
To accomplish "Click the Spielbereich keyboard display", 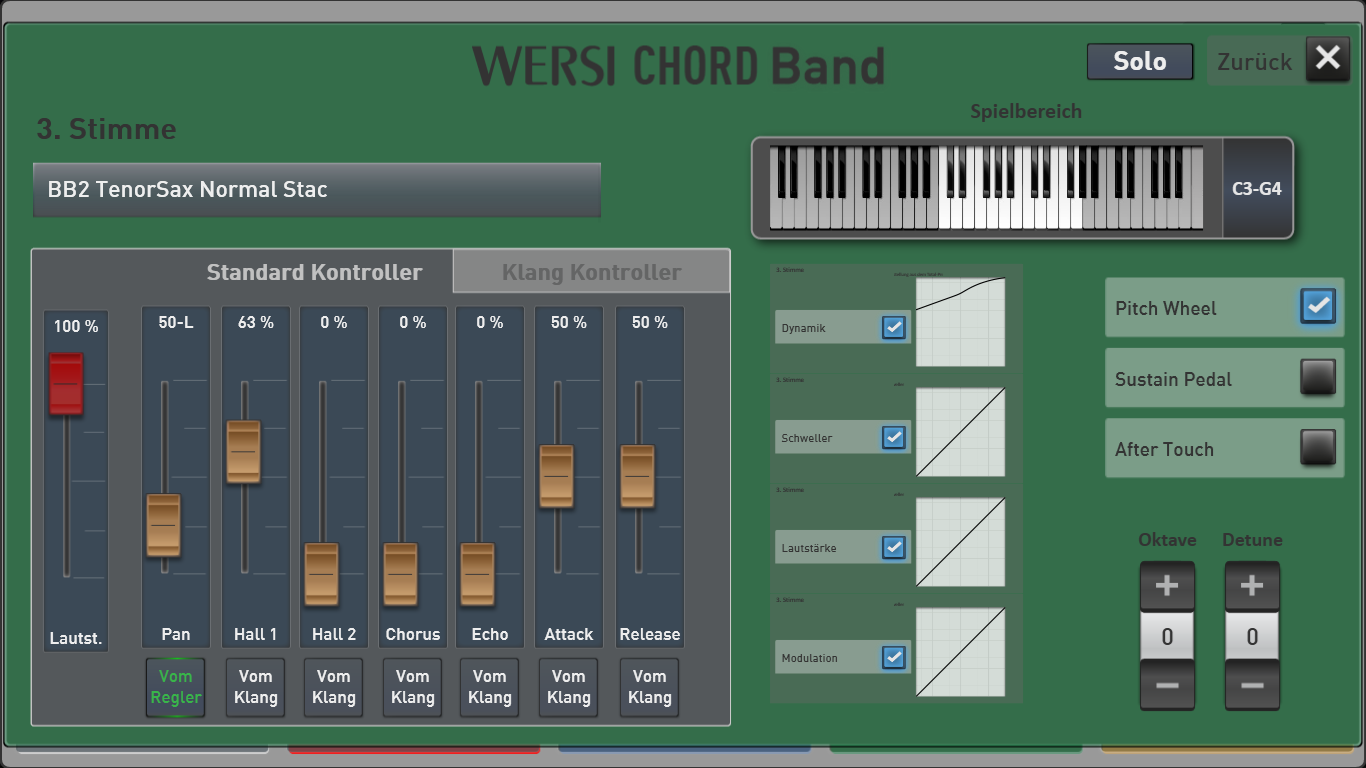I will [986, 188].
